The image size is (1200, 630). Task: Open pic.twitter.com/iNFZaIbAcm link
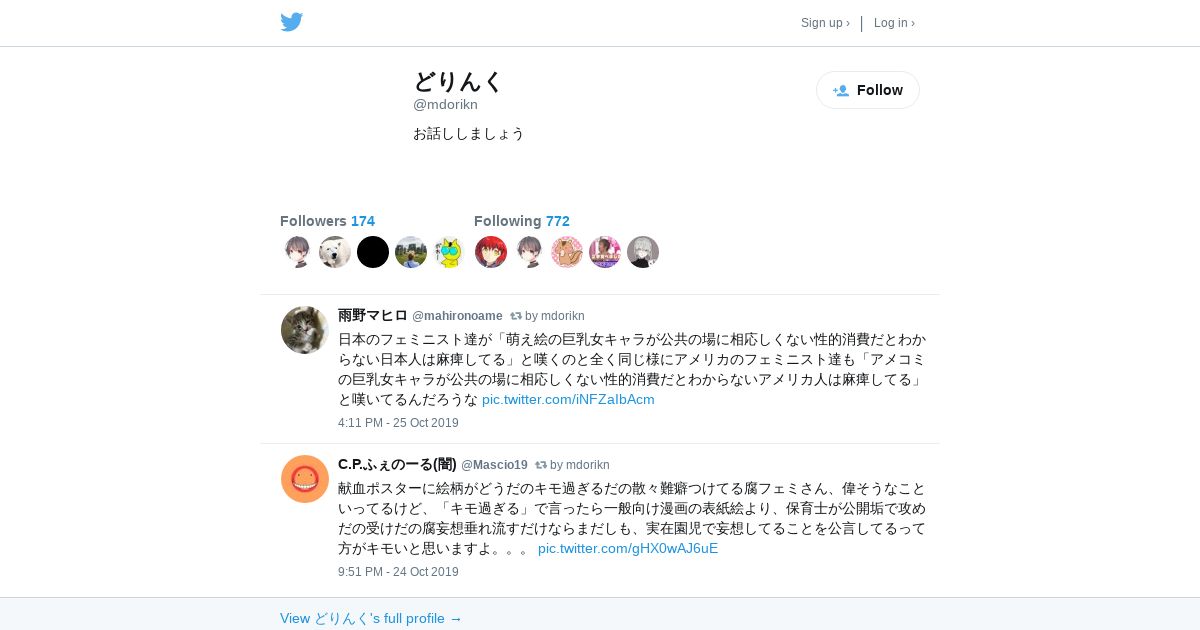(568, 399)
